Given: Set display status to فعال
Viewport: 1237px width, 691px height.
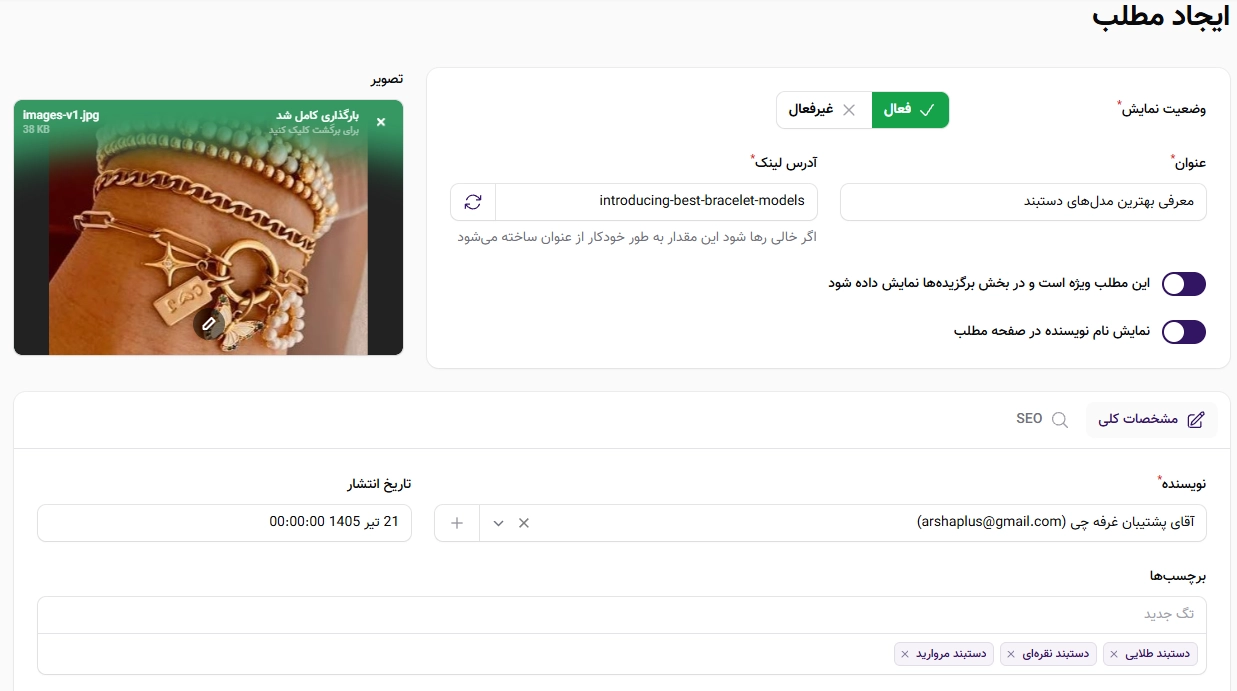Looking at the screenshot, I should coord(910,110).
